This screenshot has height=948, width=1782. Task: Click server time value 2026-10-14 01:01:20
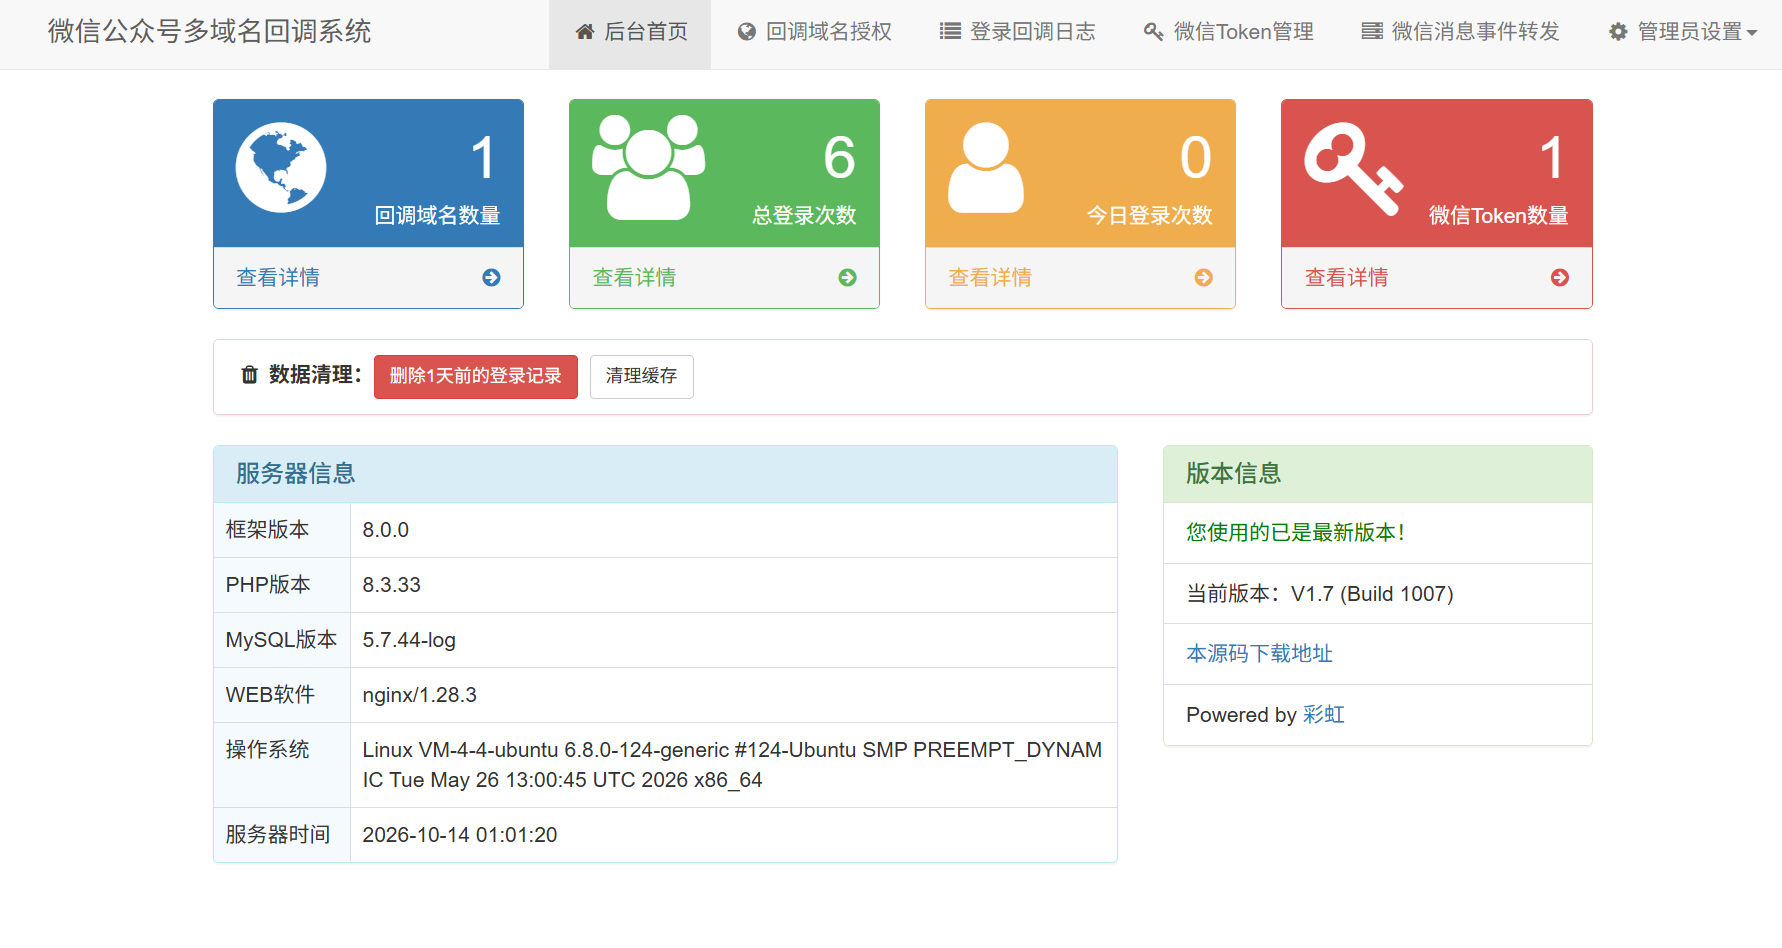tap(460, 835)
